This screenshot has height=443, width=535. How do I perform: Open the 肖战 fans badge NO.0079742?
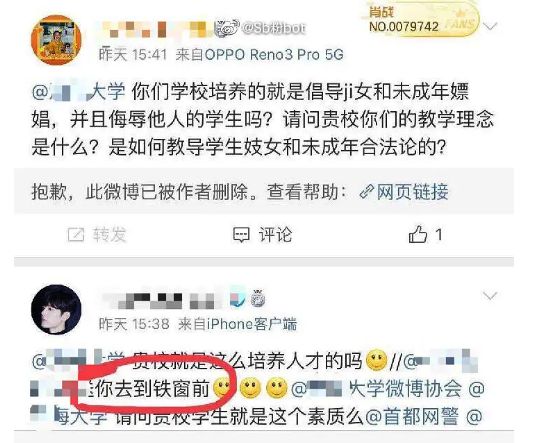[x=420, y=20]
